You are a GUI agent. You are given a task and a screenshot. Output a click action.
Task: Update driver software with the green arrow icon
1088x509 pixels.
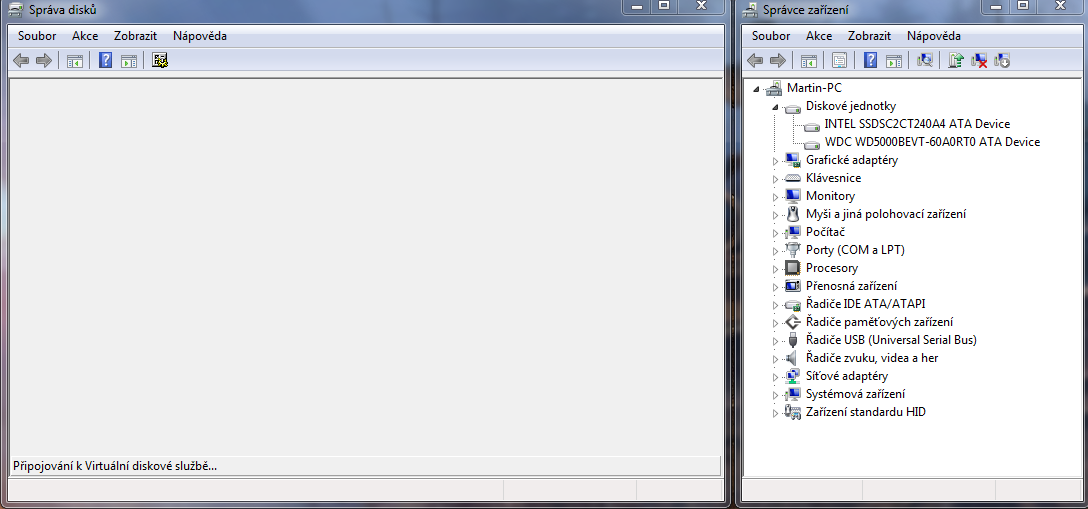[956, 60]
